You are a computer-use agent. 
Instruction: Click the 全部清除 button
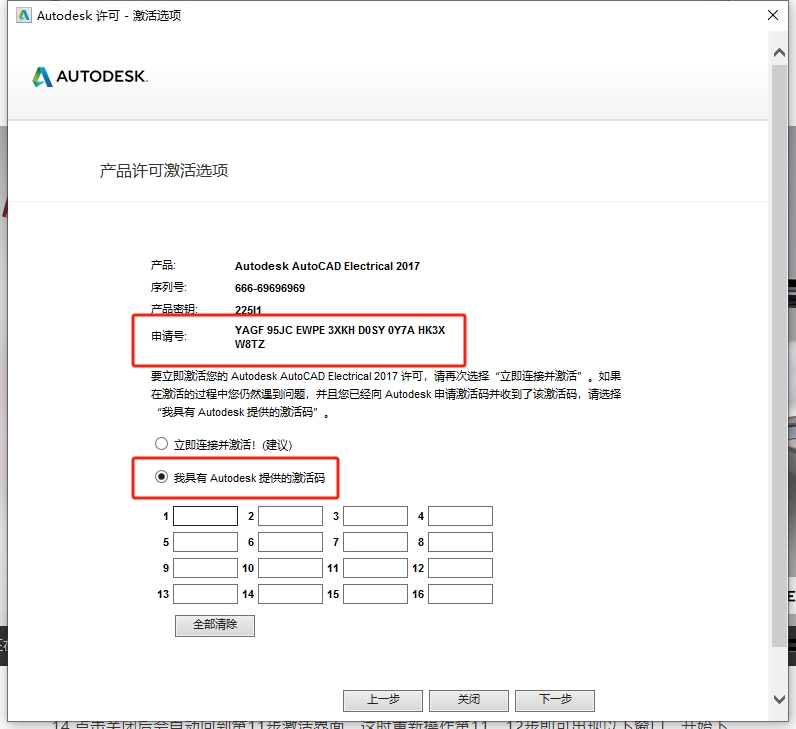[x=215, y=625]
